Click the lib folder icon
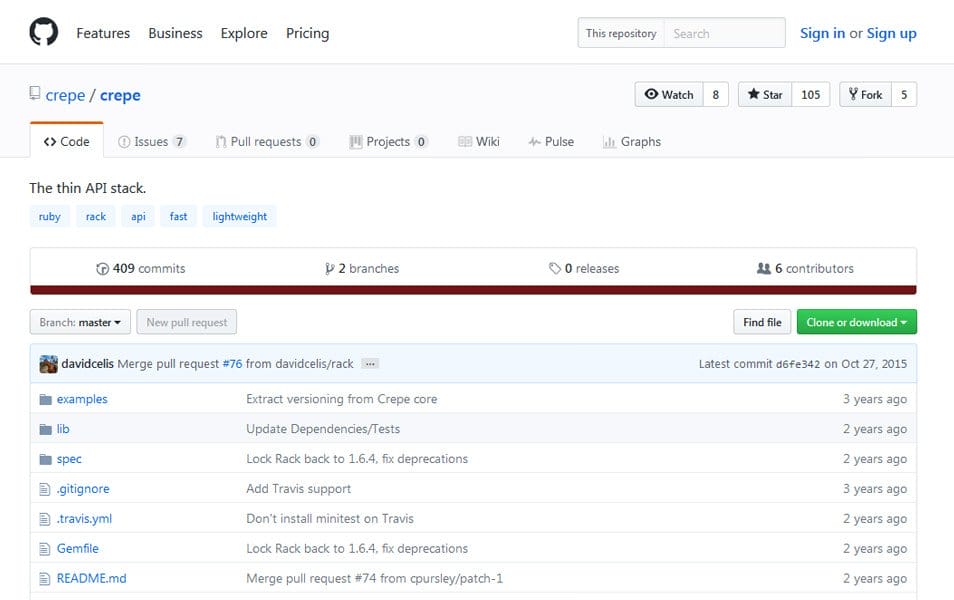Image resolution: width=954 pixels, height=600 pixels. (x=46, y=429)
